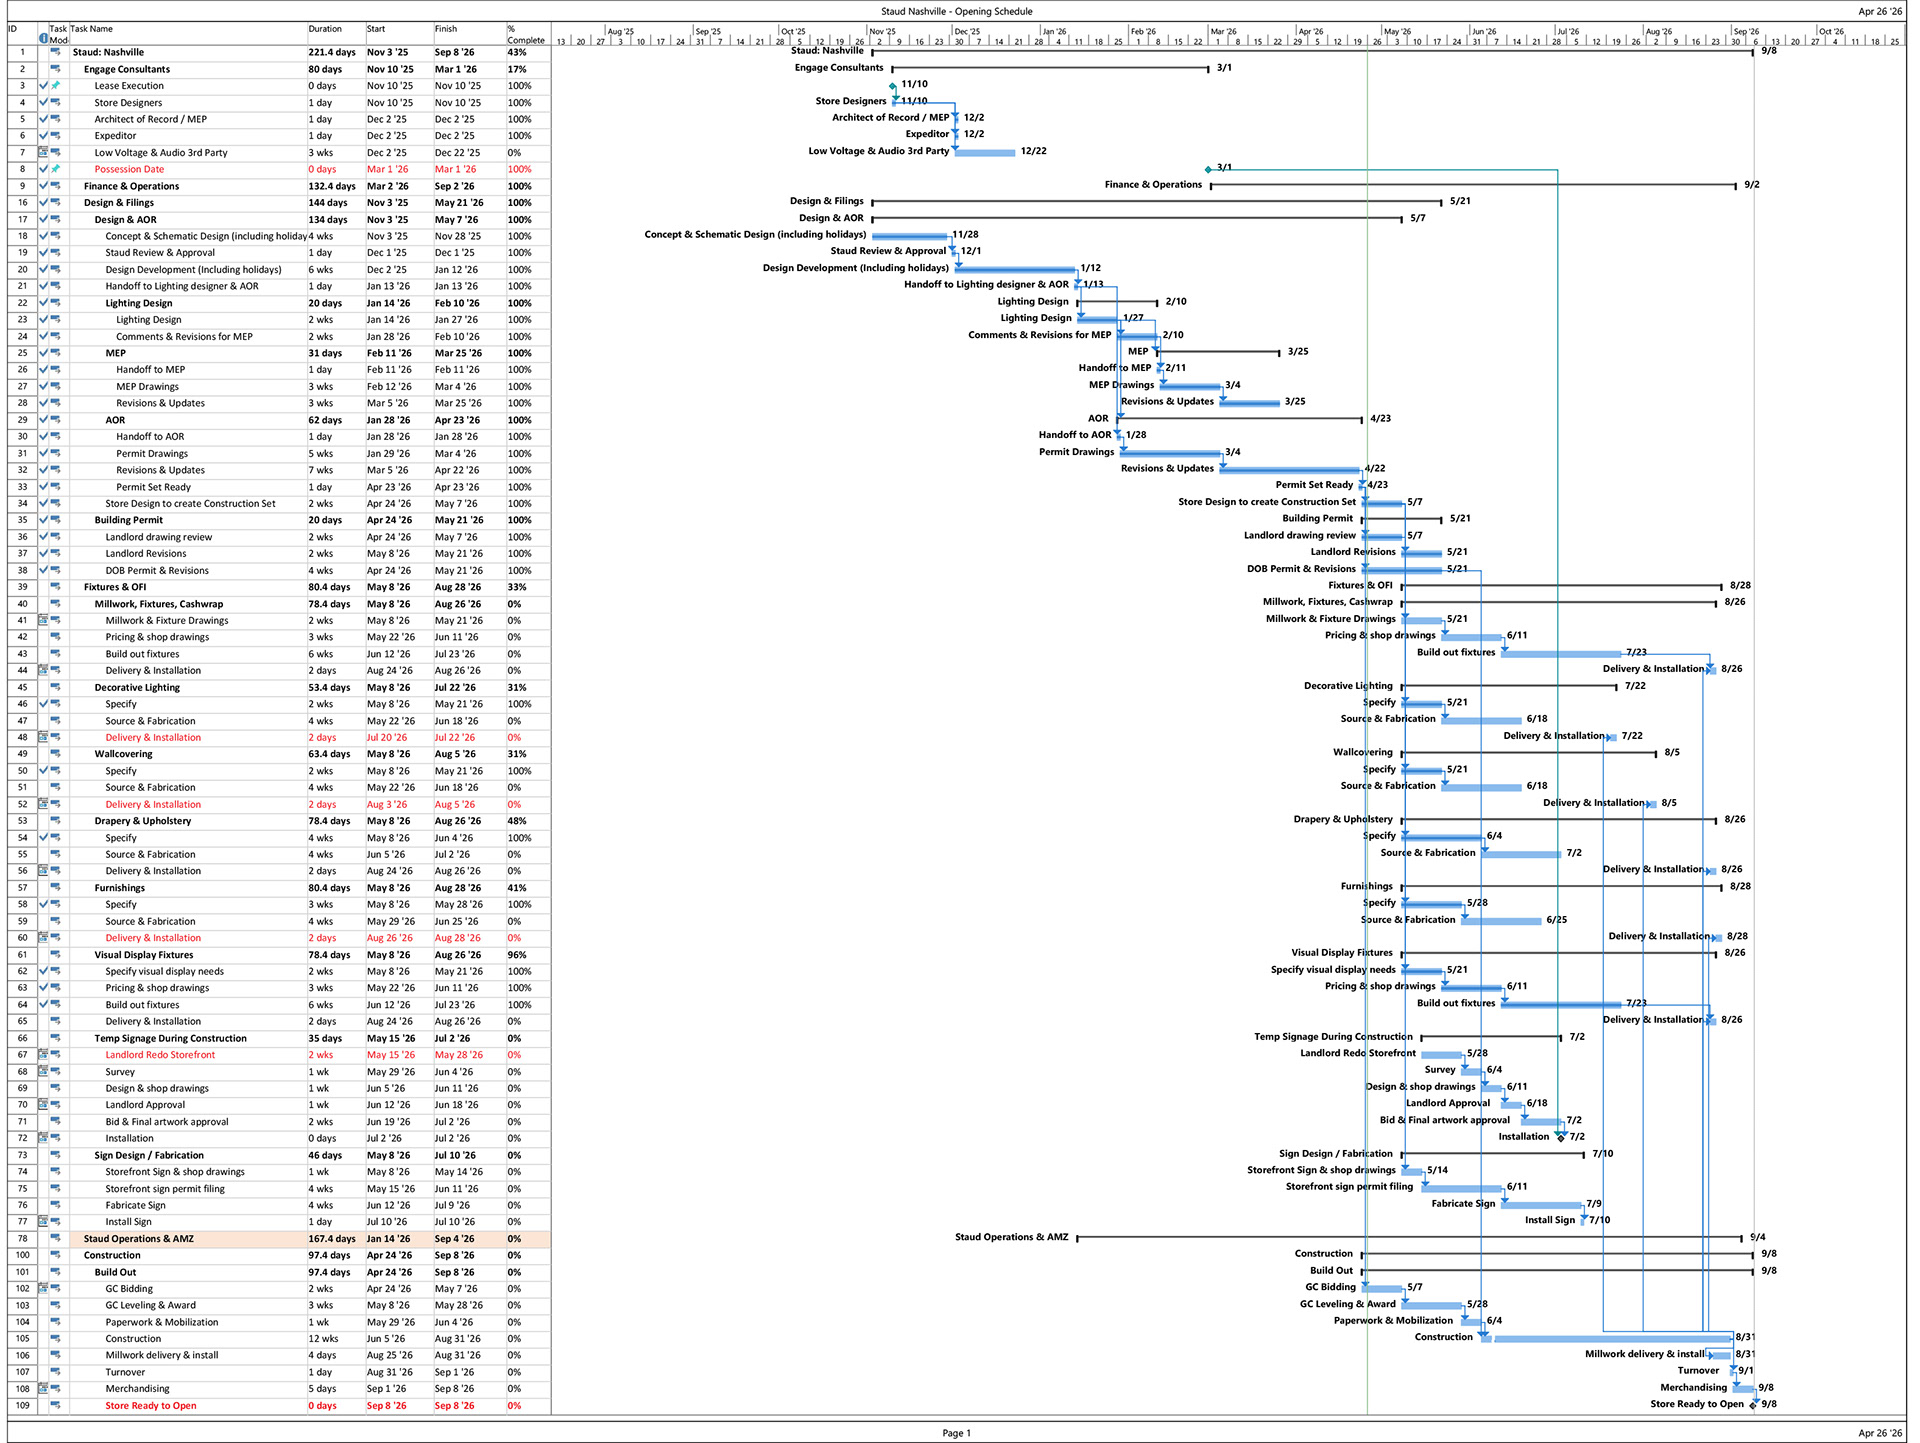The height and width of the screenshot is (1443, 1920).
Task: Click the Lease Execution milestone diamond on the Gantt chart
Action: tap(893, 86)
